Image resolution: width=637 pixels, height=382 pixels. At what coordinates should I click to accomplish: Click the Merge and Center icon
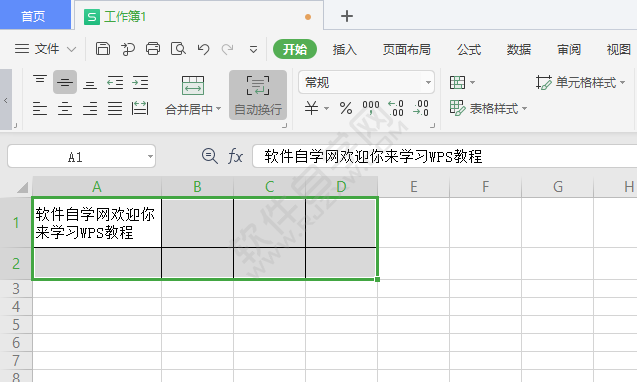(x=193, y=85)
